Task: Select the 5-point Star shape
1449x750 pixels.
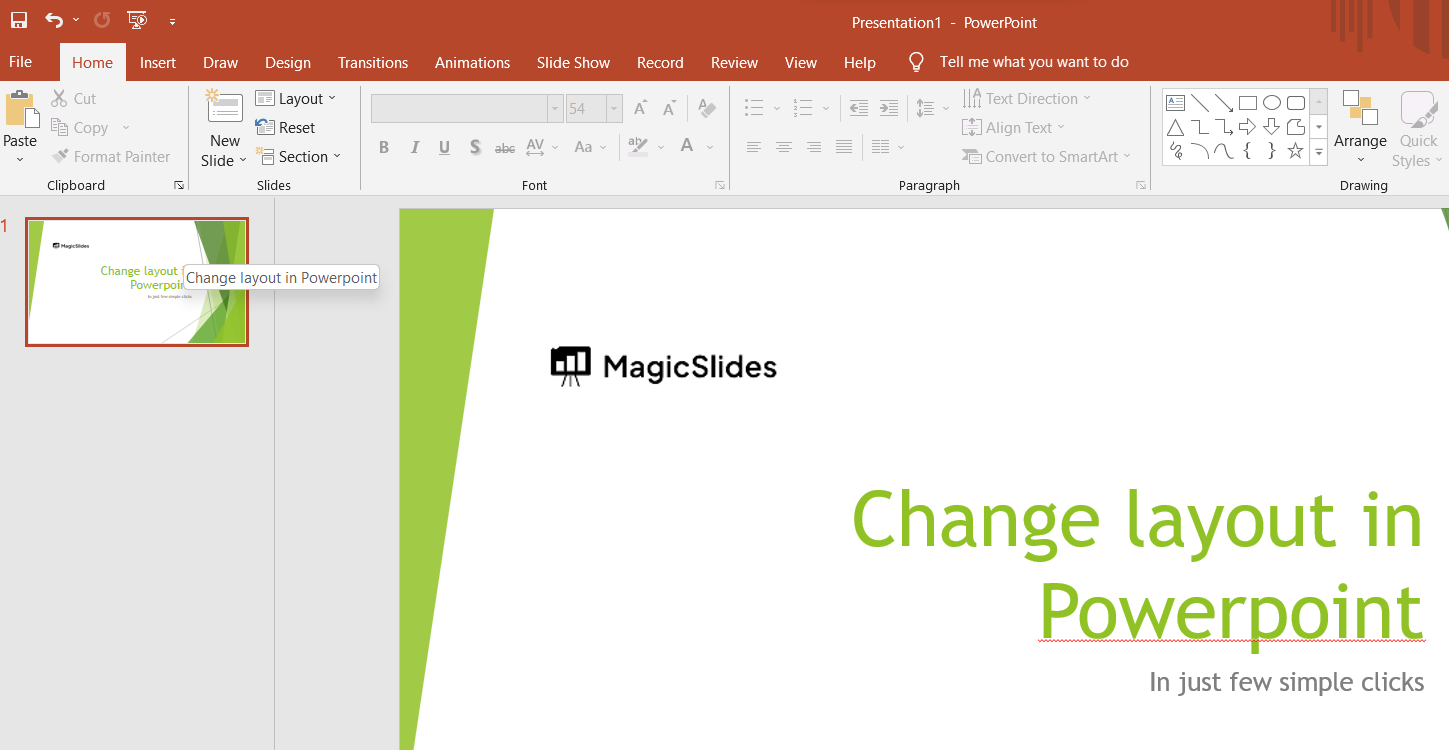Action: click(1295, 152)
